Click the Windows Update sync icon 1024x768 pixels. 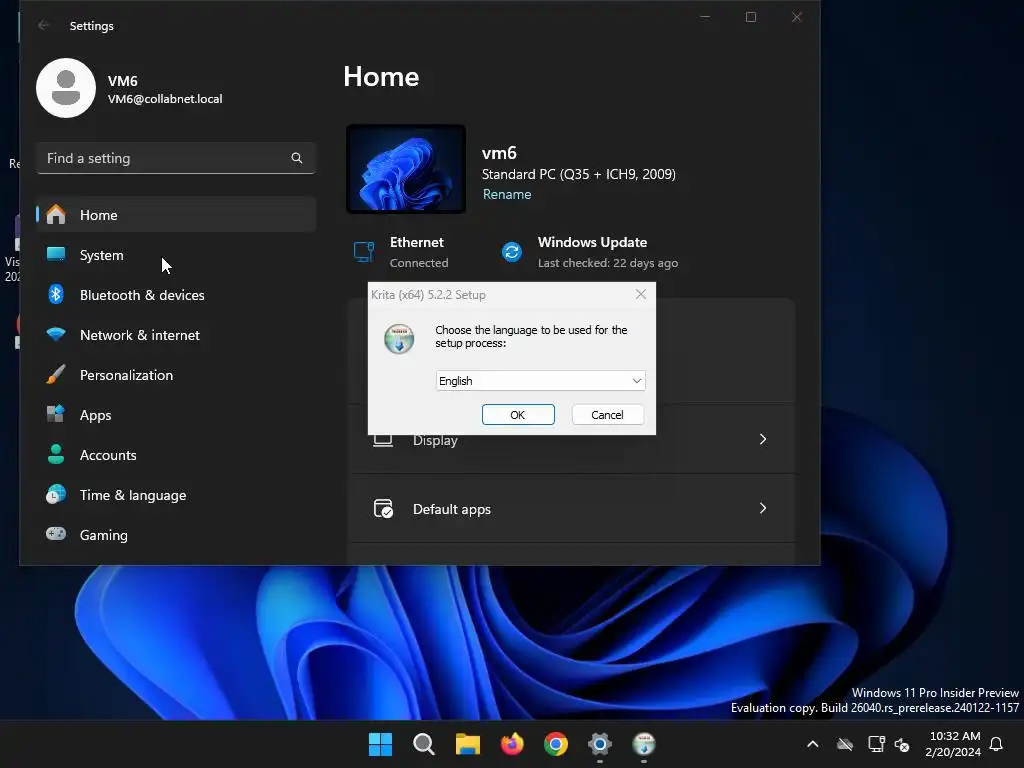[x=512, y=251]
